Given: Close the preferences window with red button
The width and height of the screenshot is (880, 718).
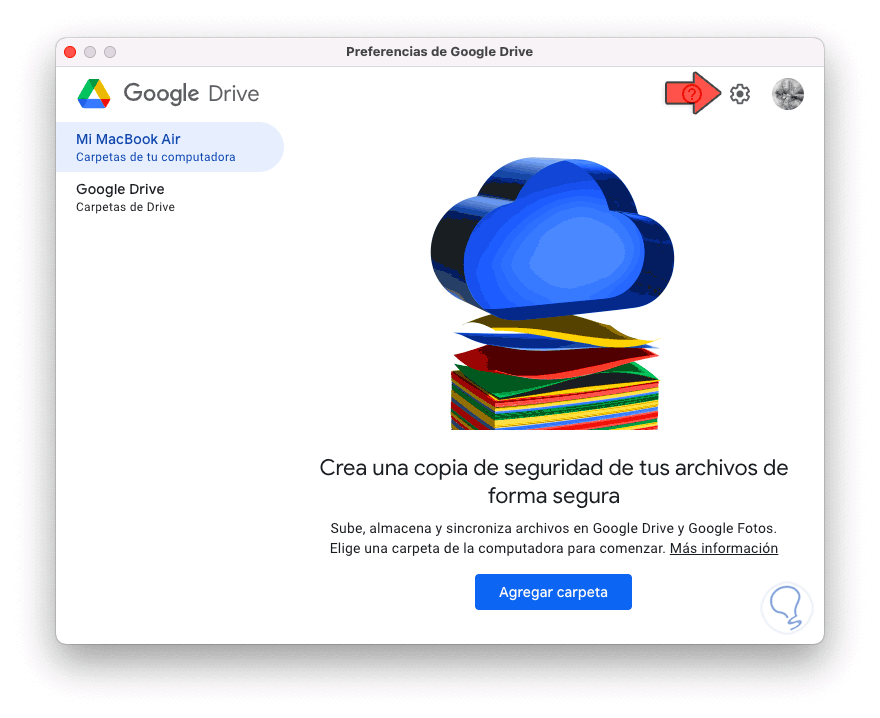Looking at the screenshot, I should click(70, 52).
